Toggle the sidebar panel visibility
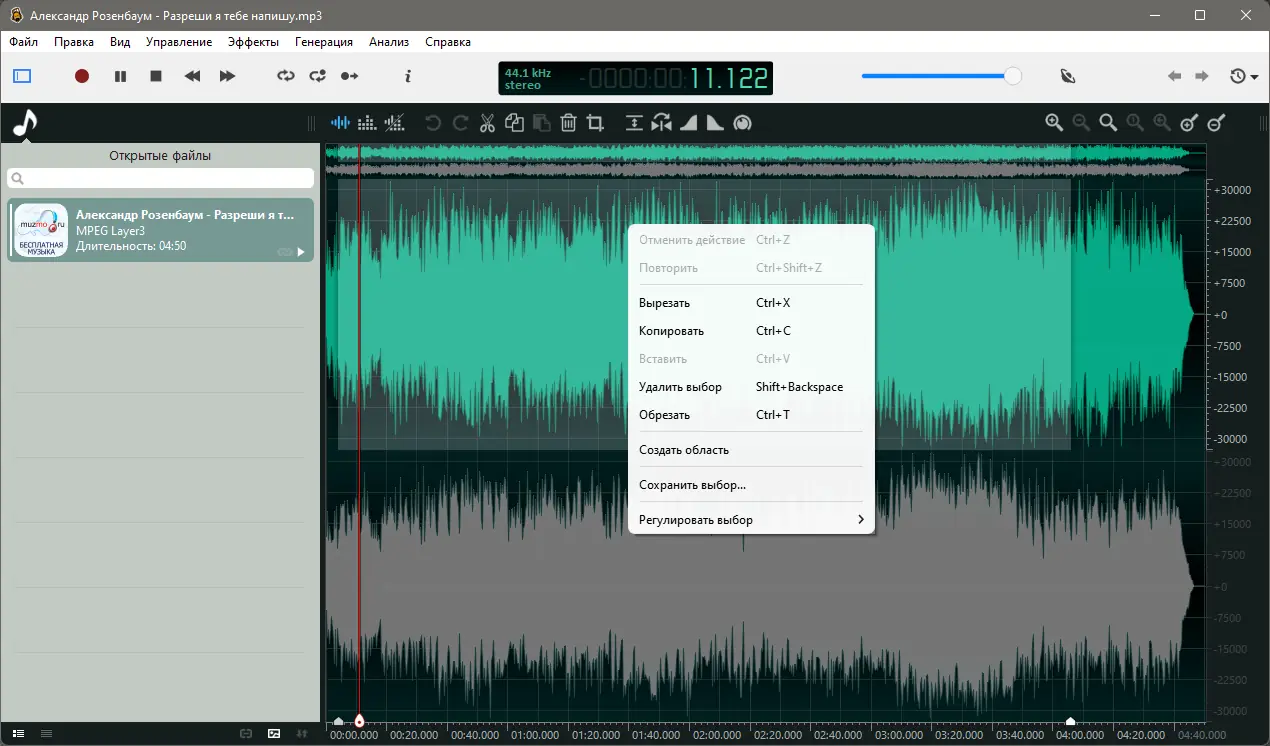 click(22, 76)
